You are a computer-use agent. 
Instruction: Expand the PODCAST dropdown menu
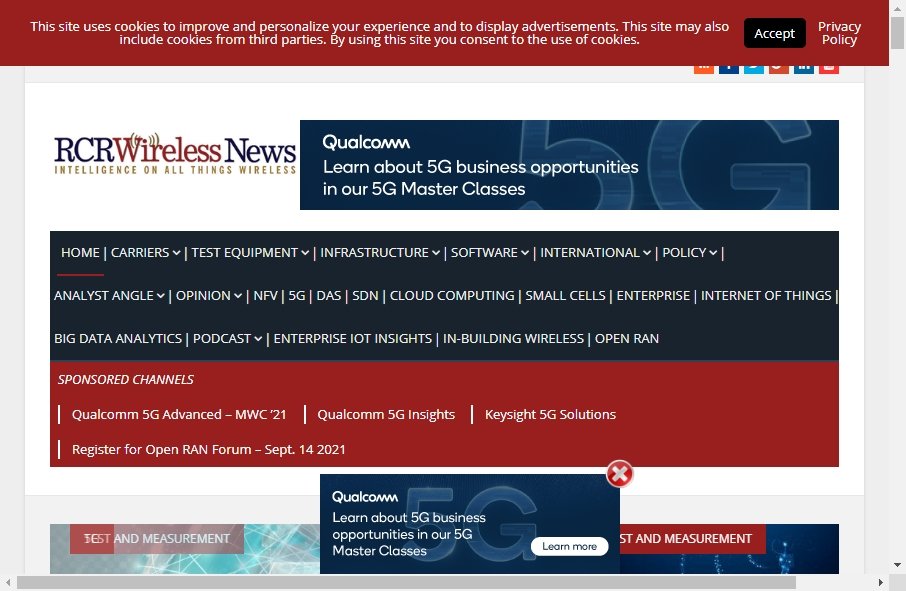(x=227, y=338)
